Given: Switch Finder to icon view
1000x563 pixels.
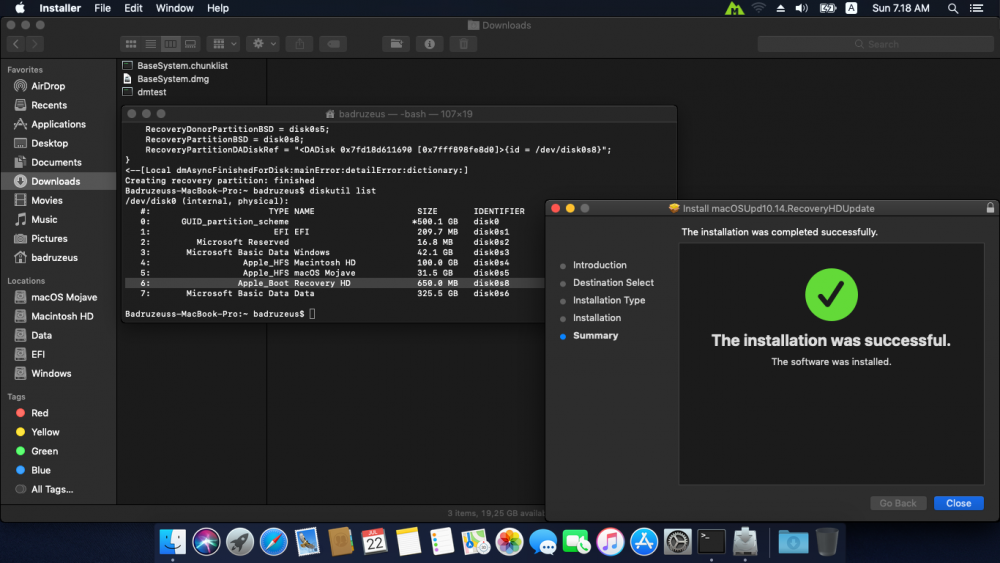Looking at the screenshot, I should pos(131,44).
